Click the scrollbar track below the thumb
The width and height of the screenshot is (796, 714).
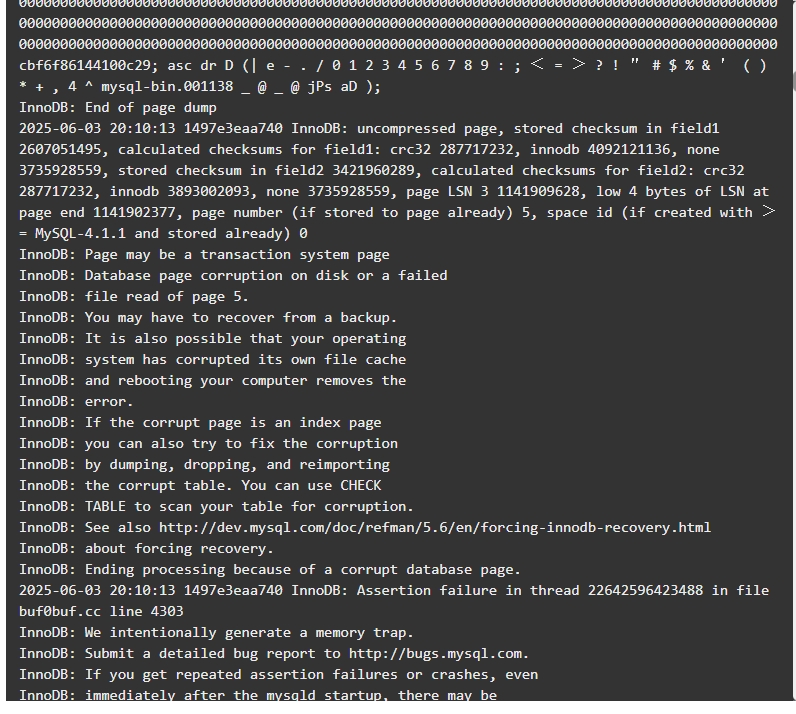pyautogui.click(x=793, y=396)
